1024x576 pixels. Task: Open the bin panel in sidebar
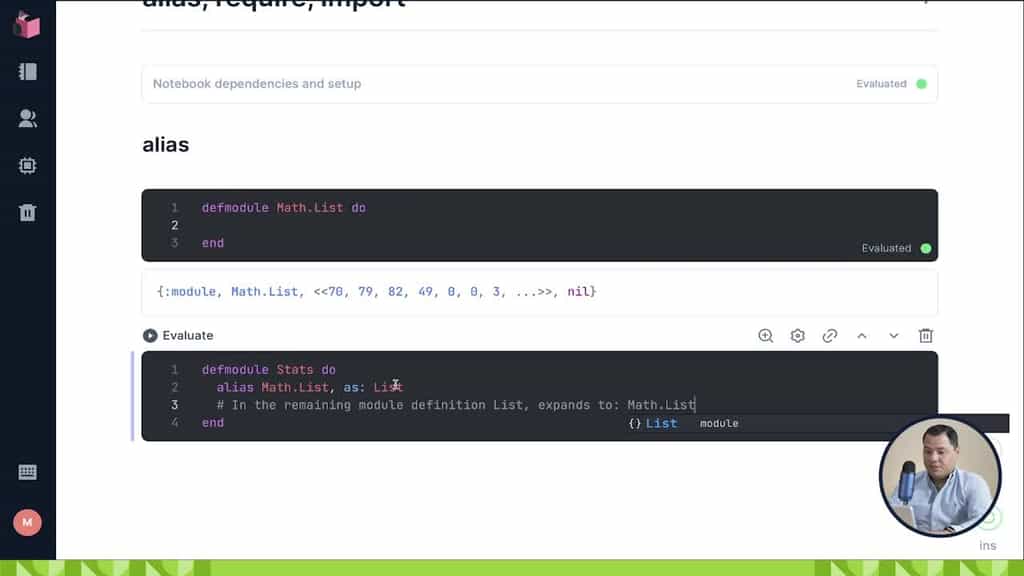click(26, 212)
